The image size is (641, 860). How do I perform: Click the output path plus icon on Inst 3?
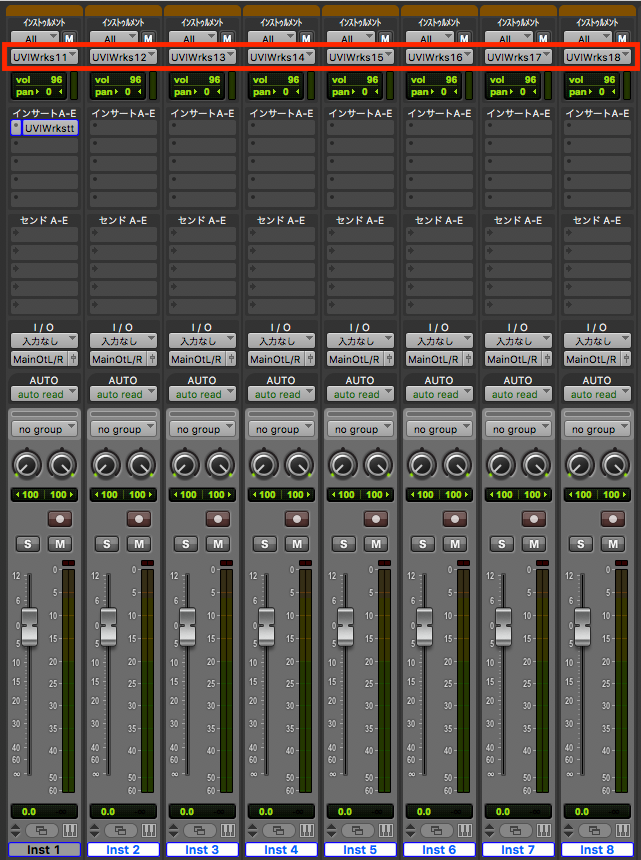(x=231, y=359)
